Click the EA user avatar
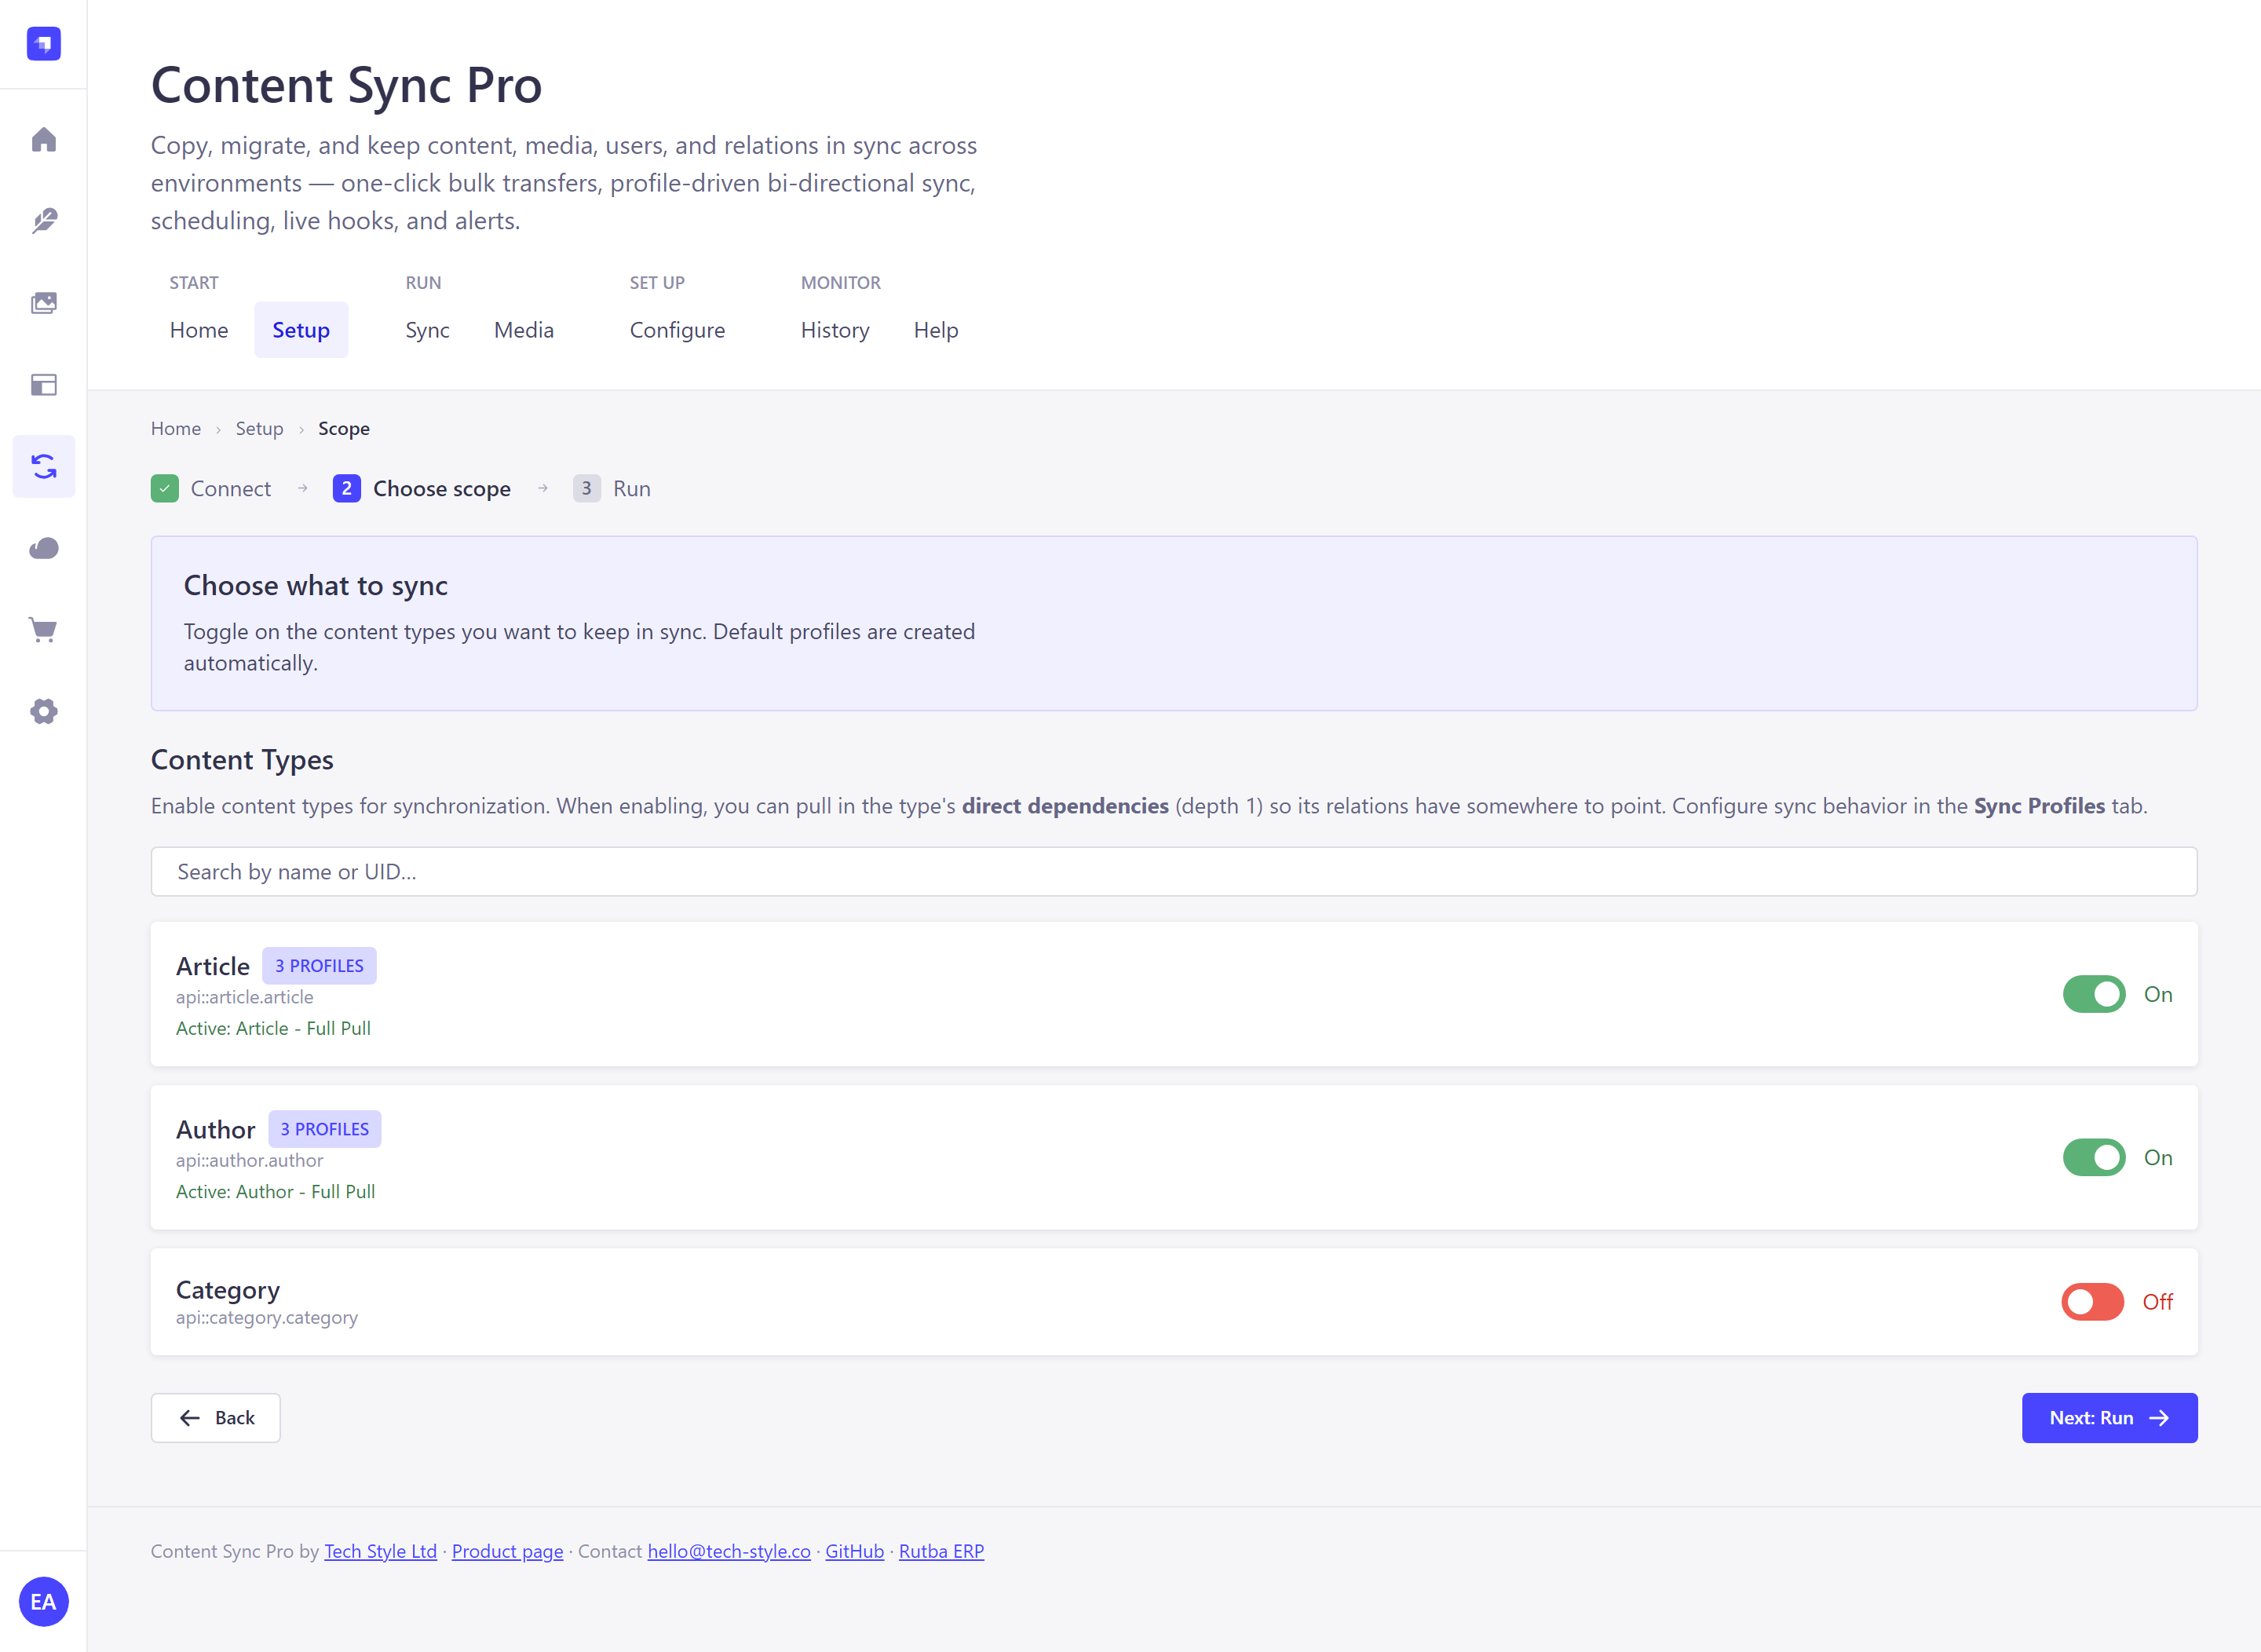This screenshot has width=2261, height=1652. point(43,1602)
